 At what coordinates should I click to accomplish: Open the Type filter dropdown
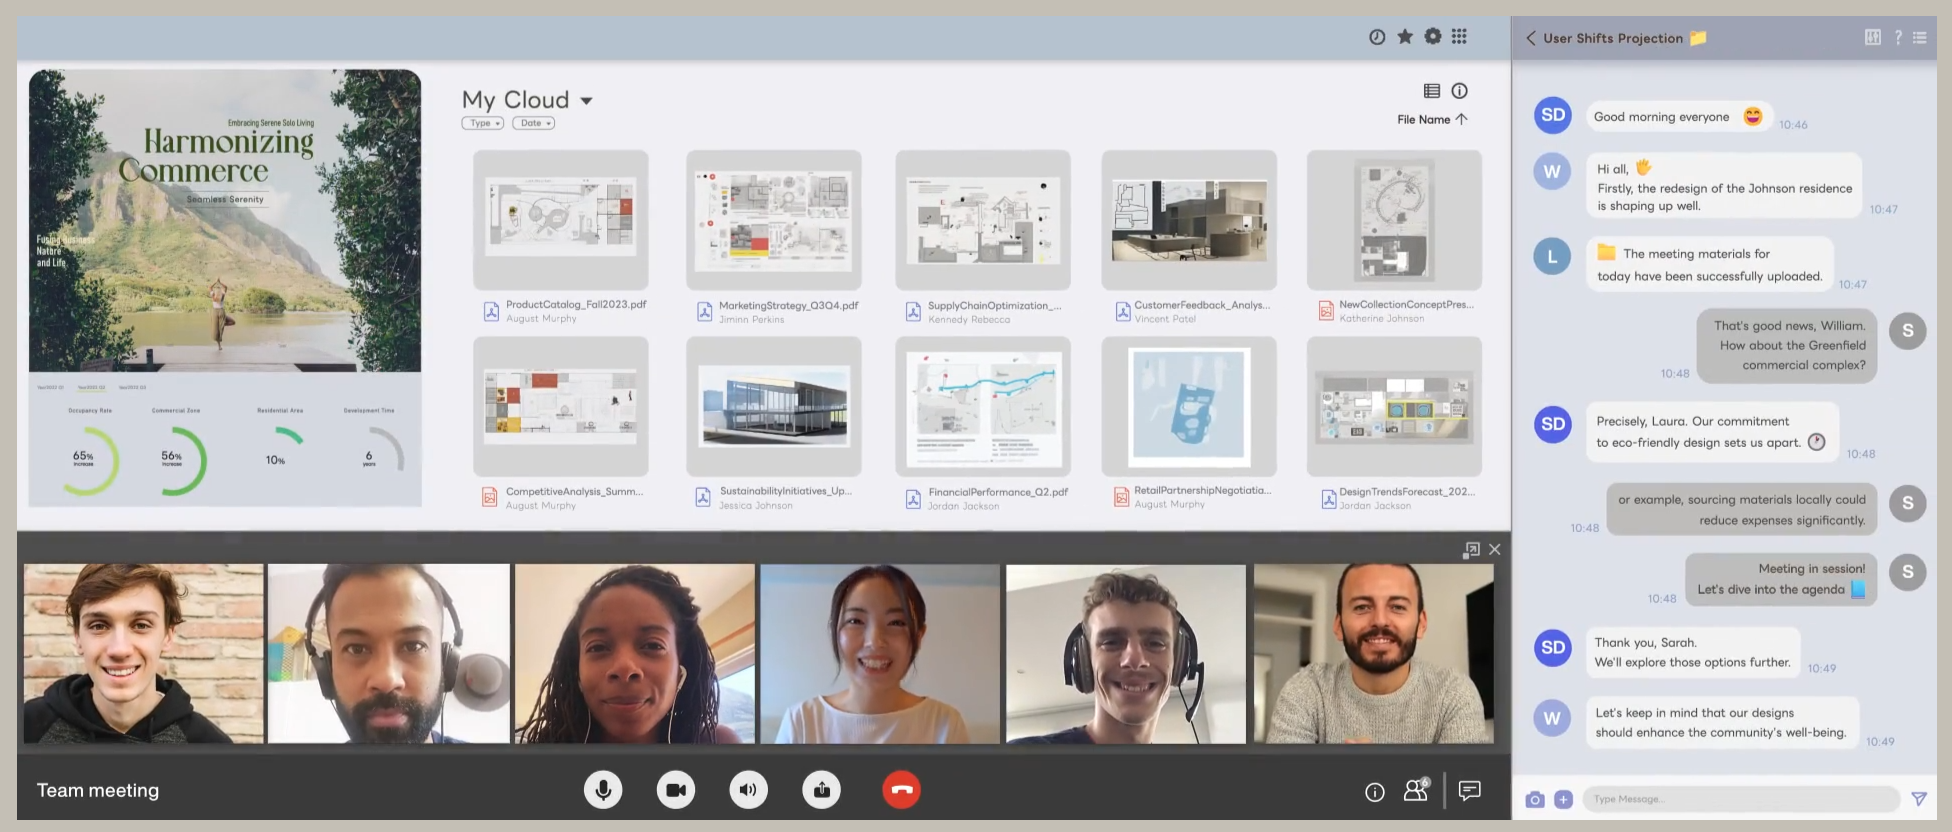click(483, 123)
